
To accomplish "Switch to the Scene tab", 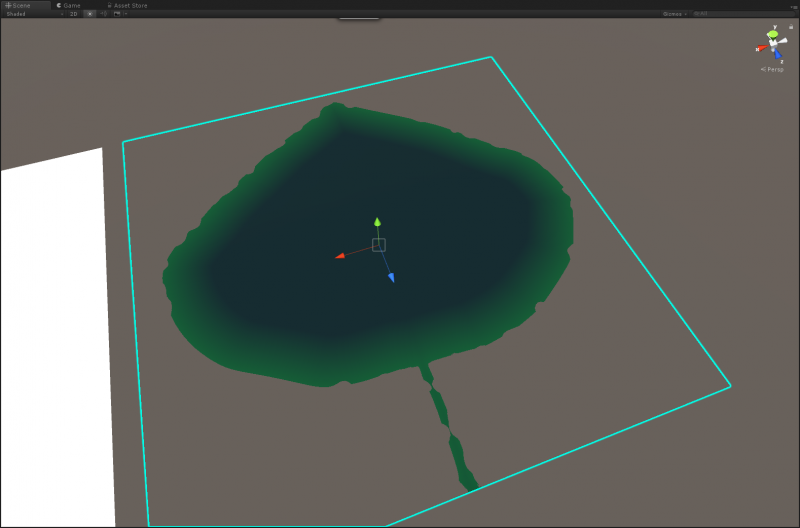I will coord(19,5).
